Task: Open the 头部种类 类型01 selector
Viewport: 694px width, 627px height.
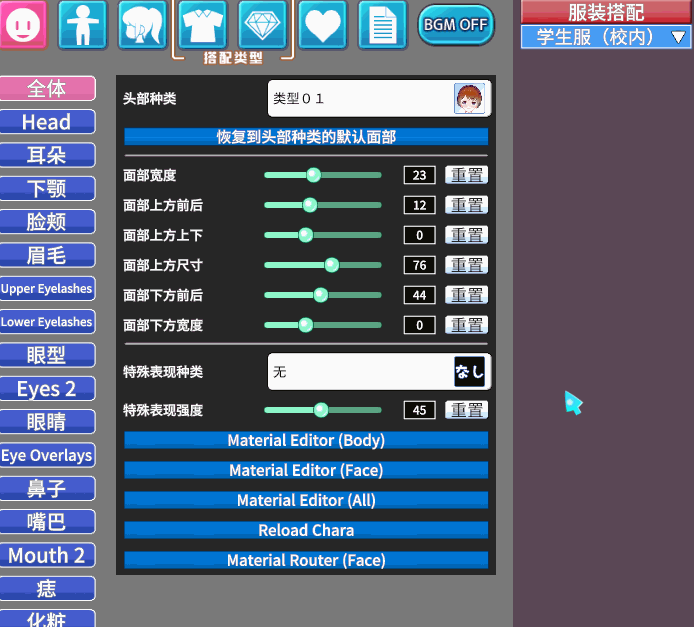Action: [379, 99]
